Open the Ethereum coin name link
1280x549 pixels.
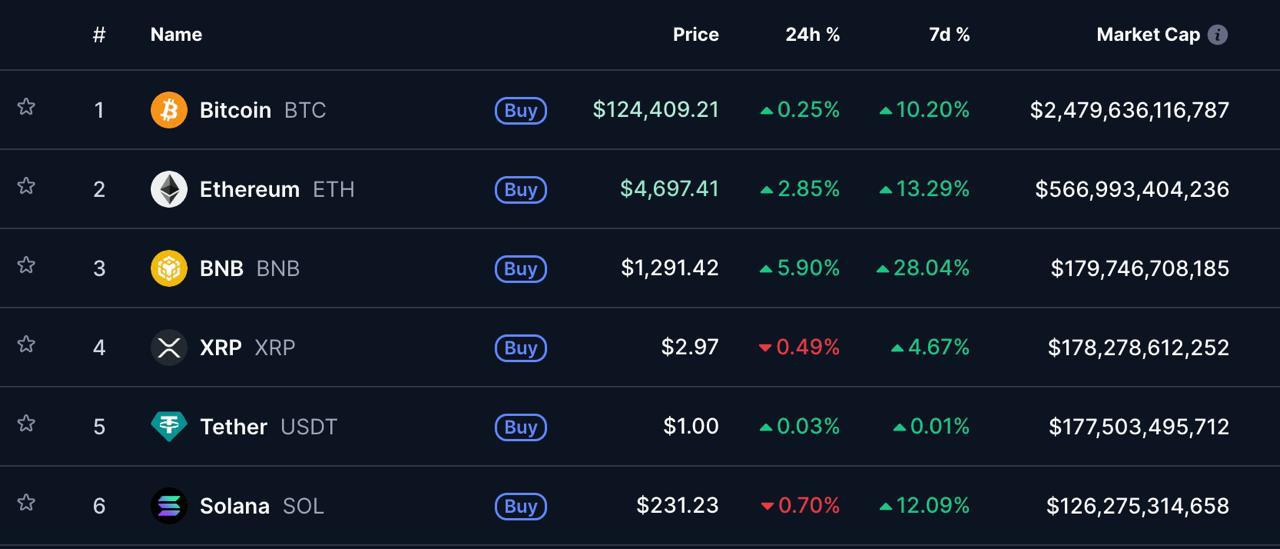(x=250, y=189)
